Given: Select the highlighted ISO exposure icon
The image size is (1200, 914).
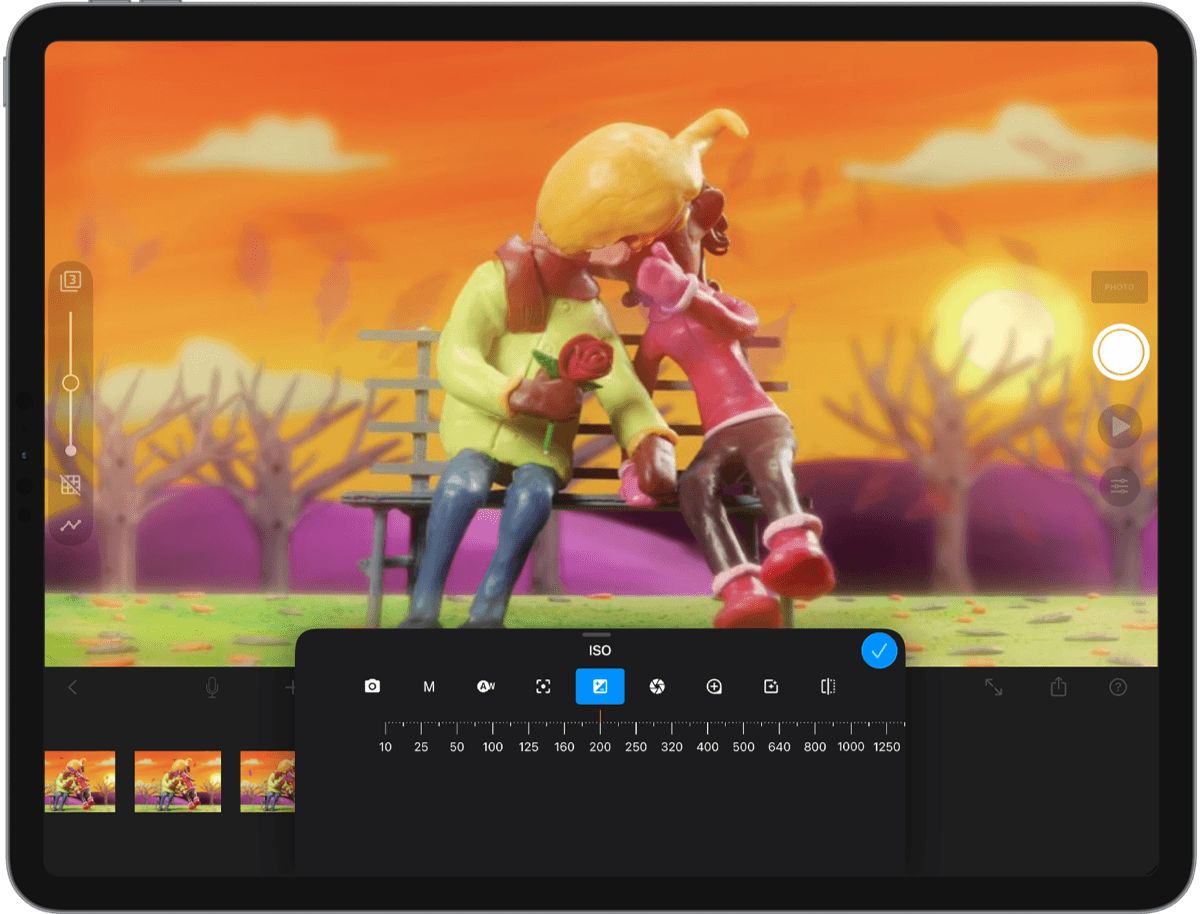Looking at the screenshot, I should point(600,687).
